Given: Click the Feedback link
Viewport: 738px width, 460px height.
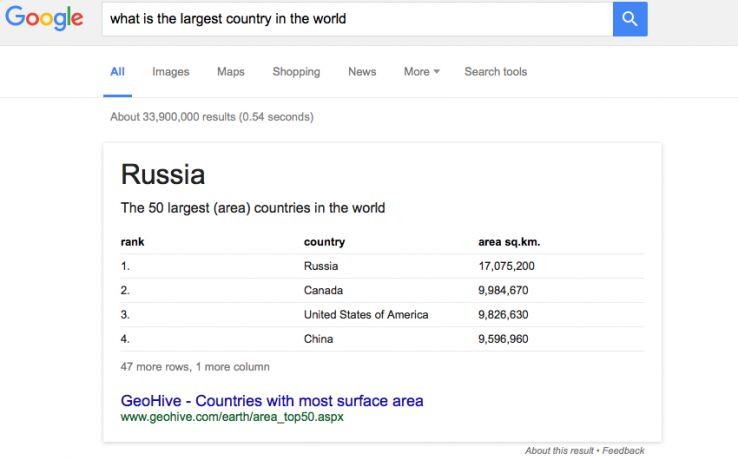Looking at the screenshot, I should 623,451.
